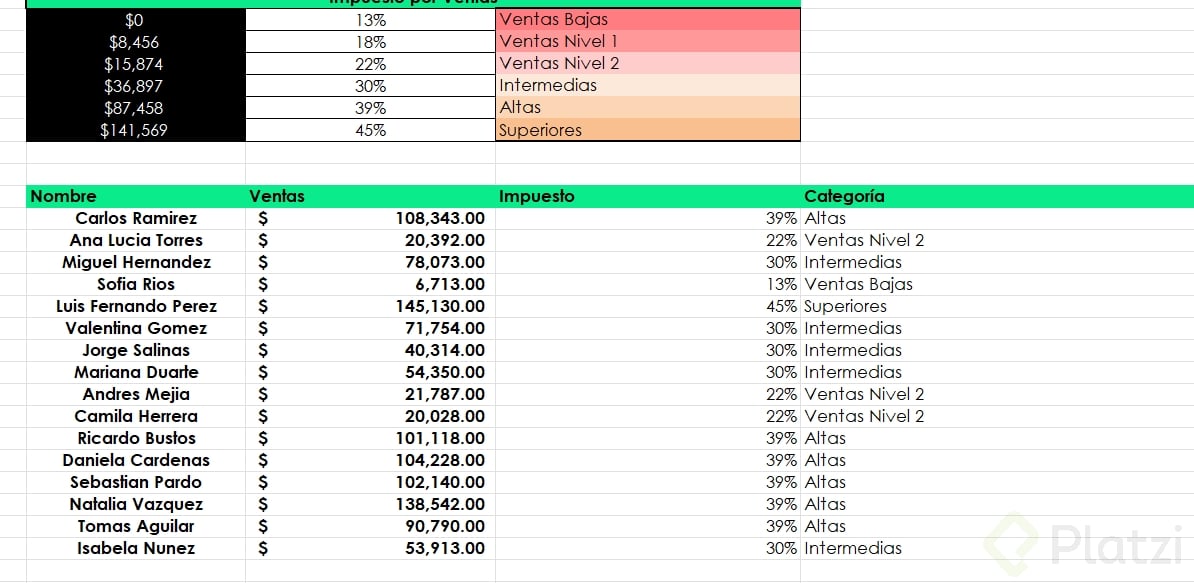Select the black $141,569 threshold cell
Viewport: 1194px width, 583px height.
click(x=135, y=130)
